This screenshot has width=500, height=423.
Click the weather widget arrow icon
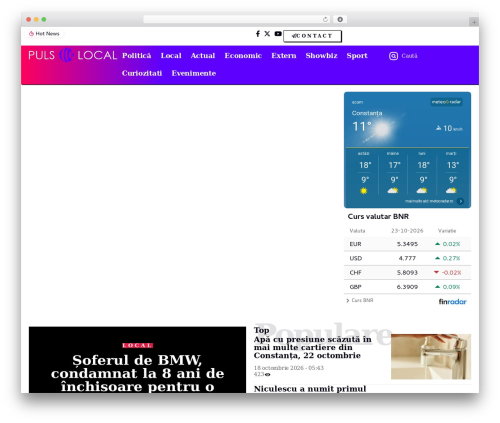point(460,201)
